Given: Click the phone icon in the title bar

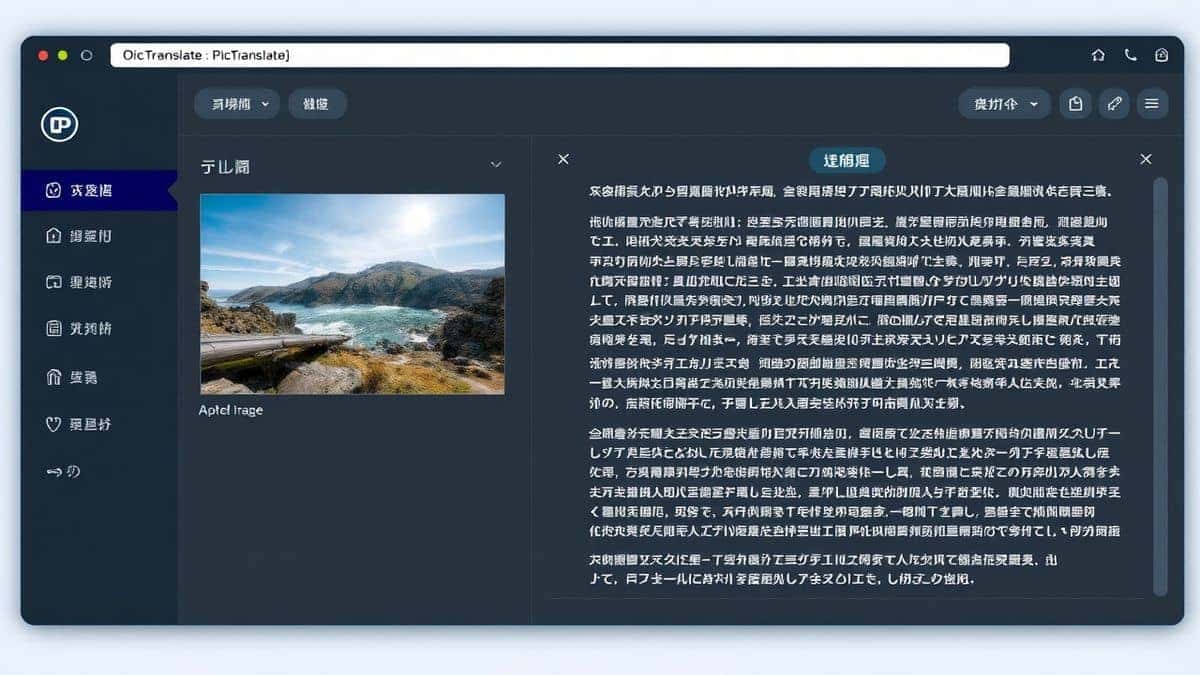Looking at the screenshot, I should 1130,55.
